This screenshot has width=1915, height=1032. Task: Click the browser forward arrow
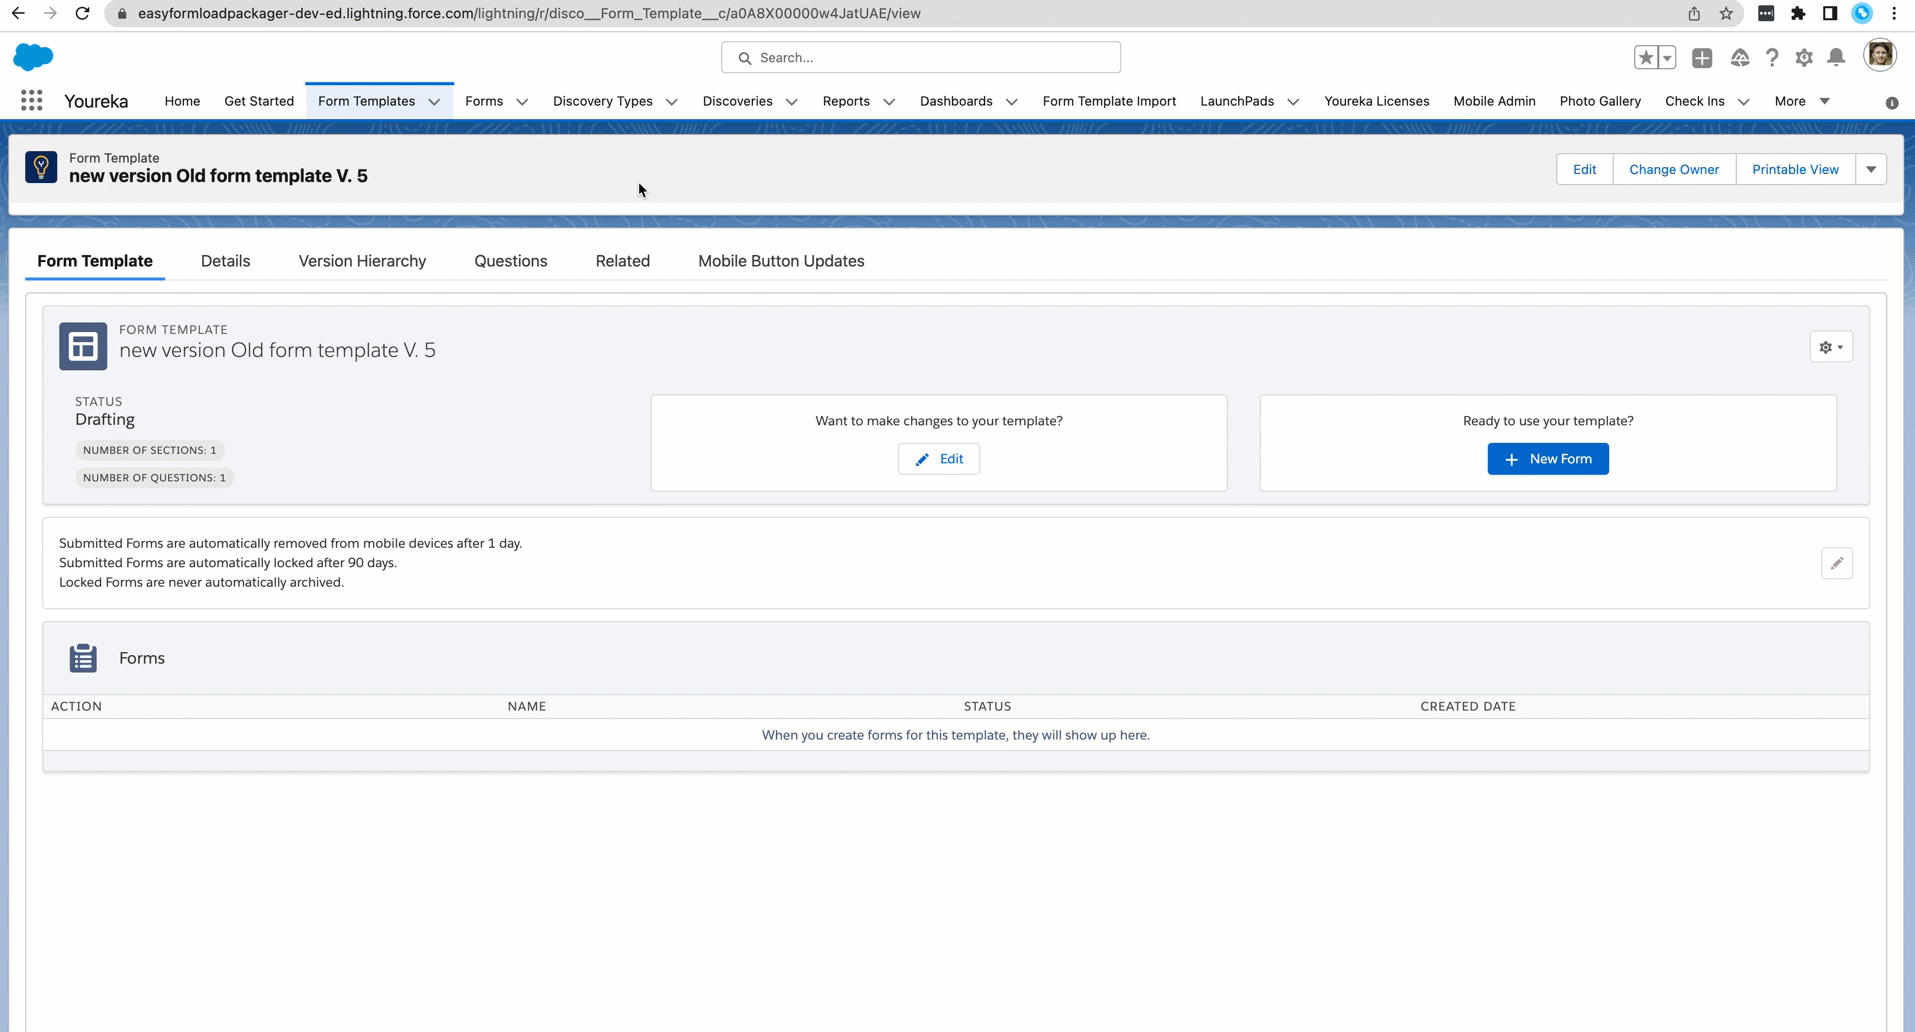[x=50, y=13]
